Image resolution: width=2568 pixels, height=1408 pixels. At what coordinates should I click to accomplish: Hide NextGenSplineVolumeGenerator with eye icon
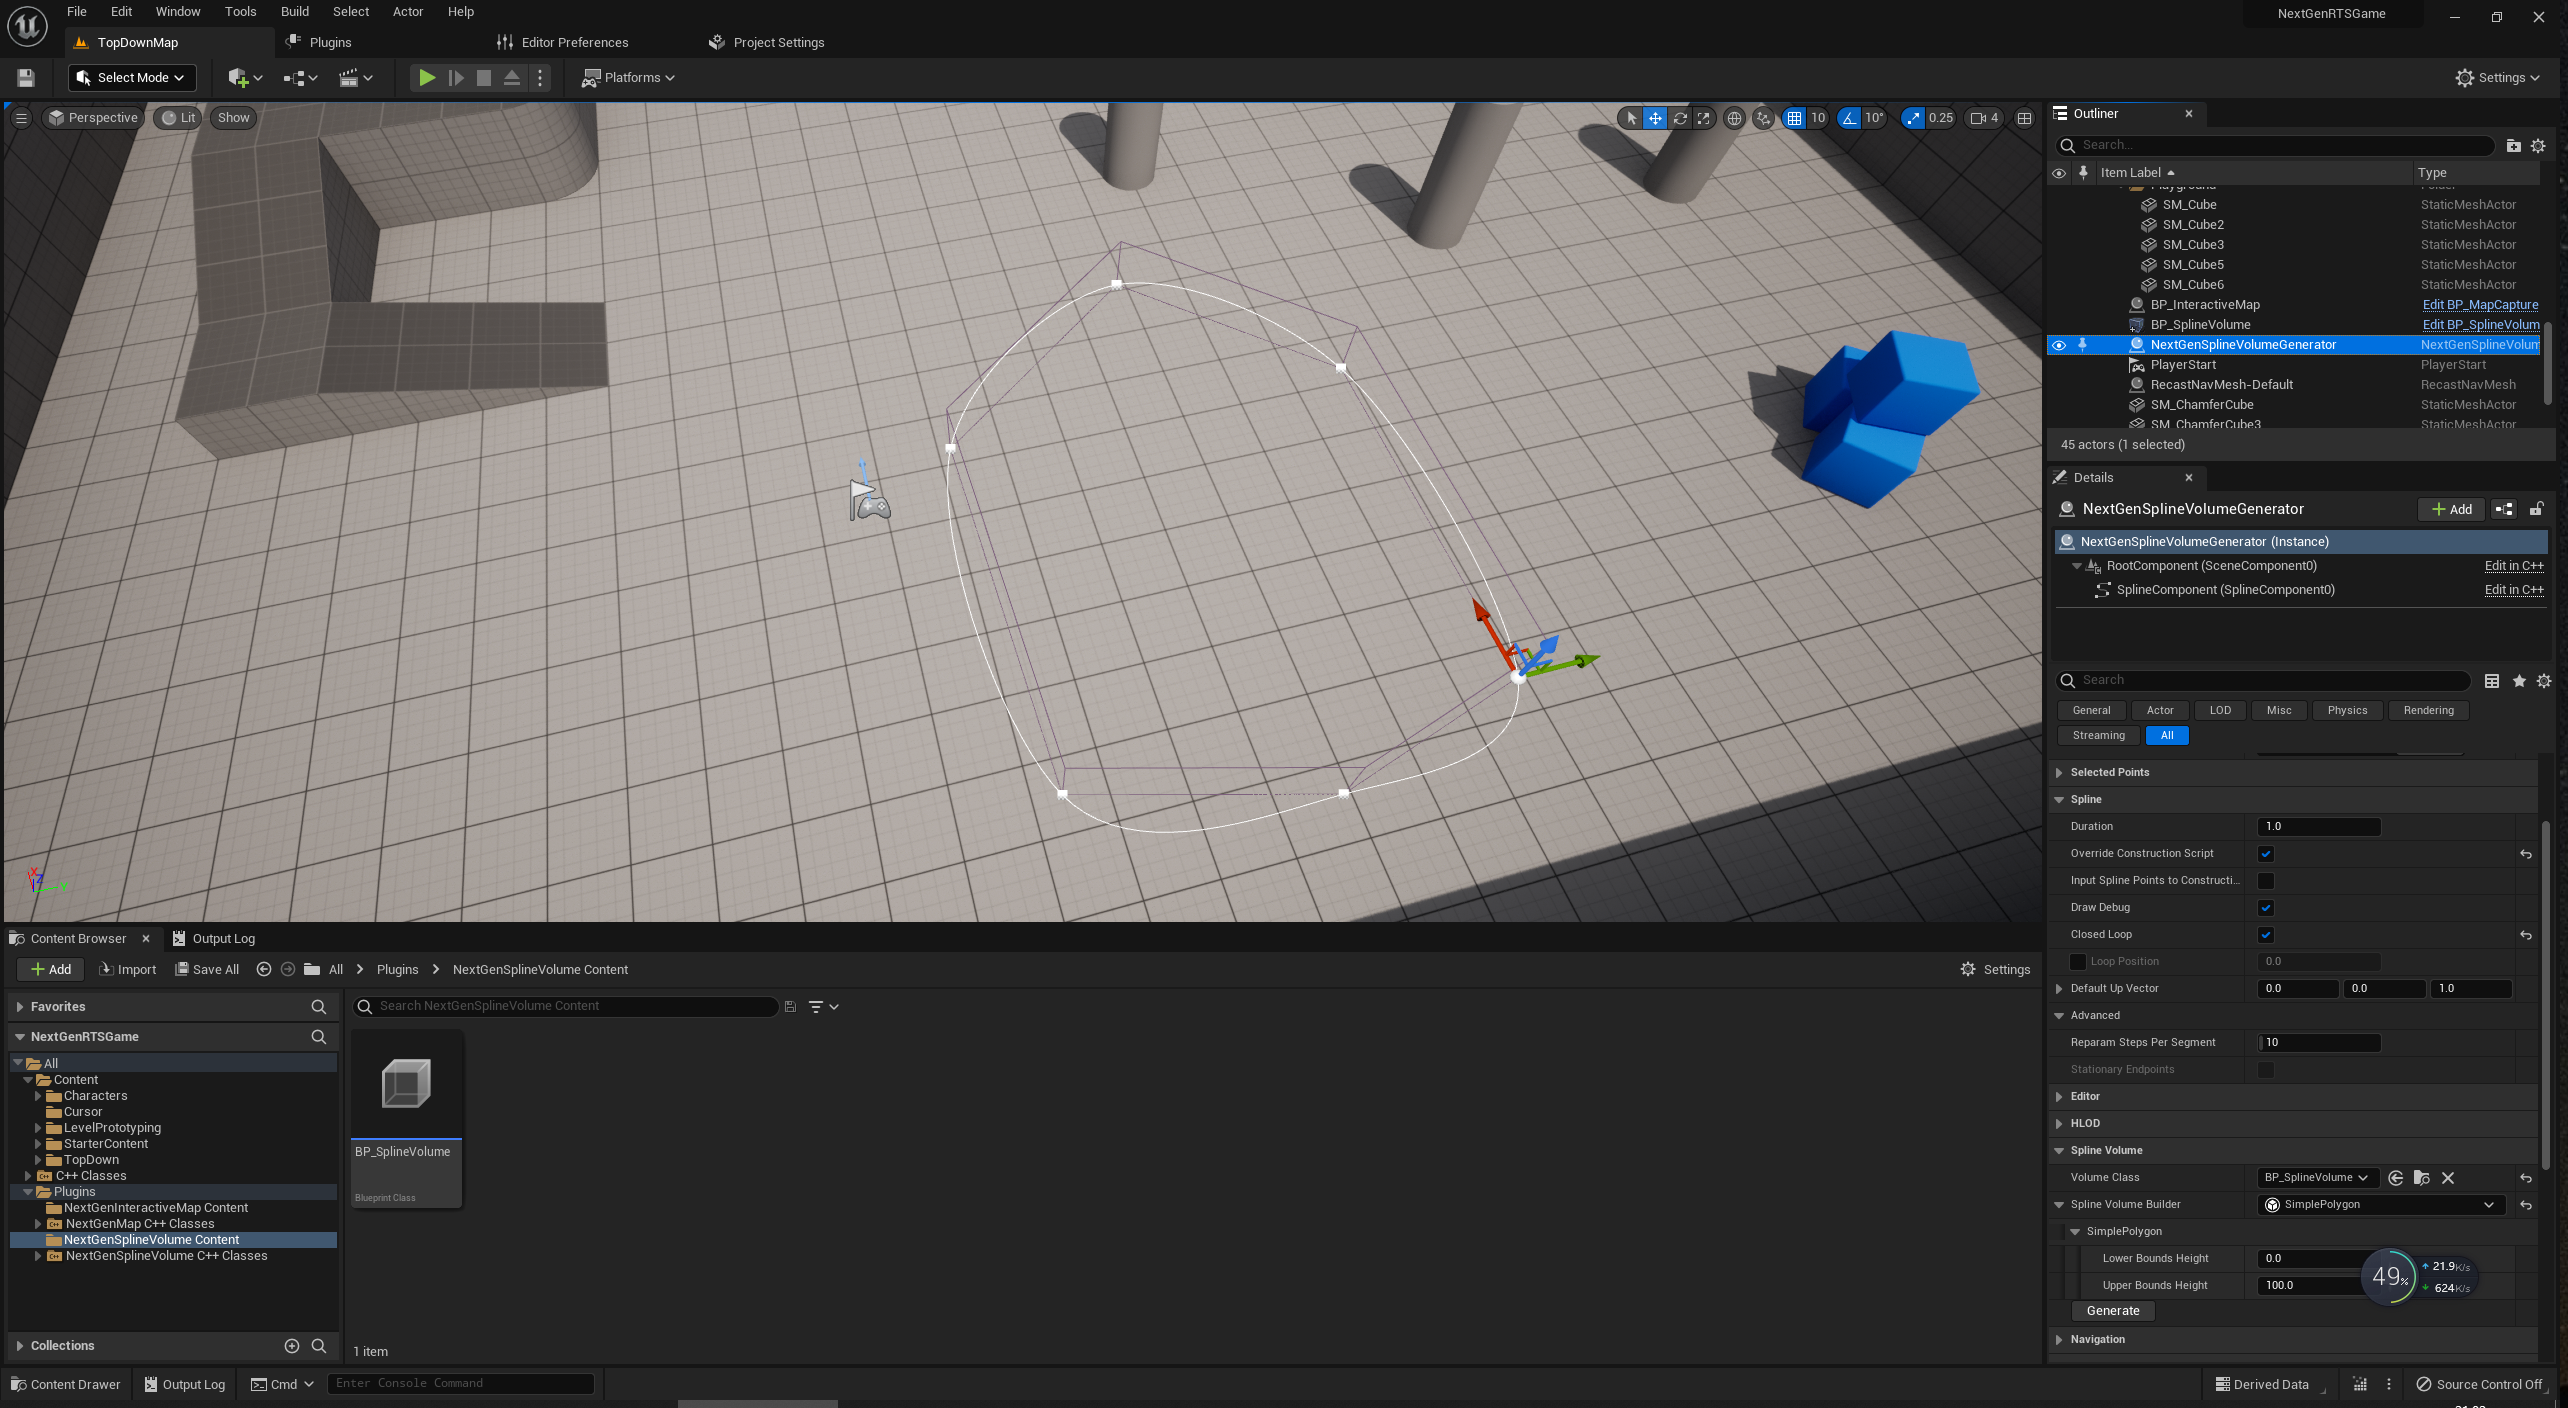tap(2059, 345)
